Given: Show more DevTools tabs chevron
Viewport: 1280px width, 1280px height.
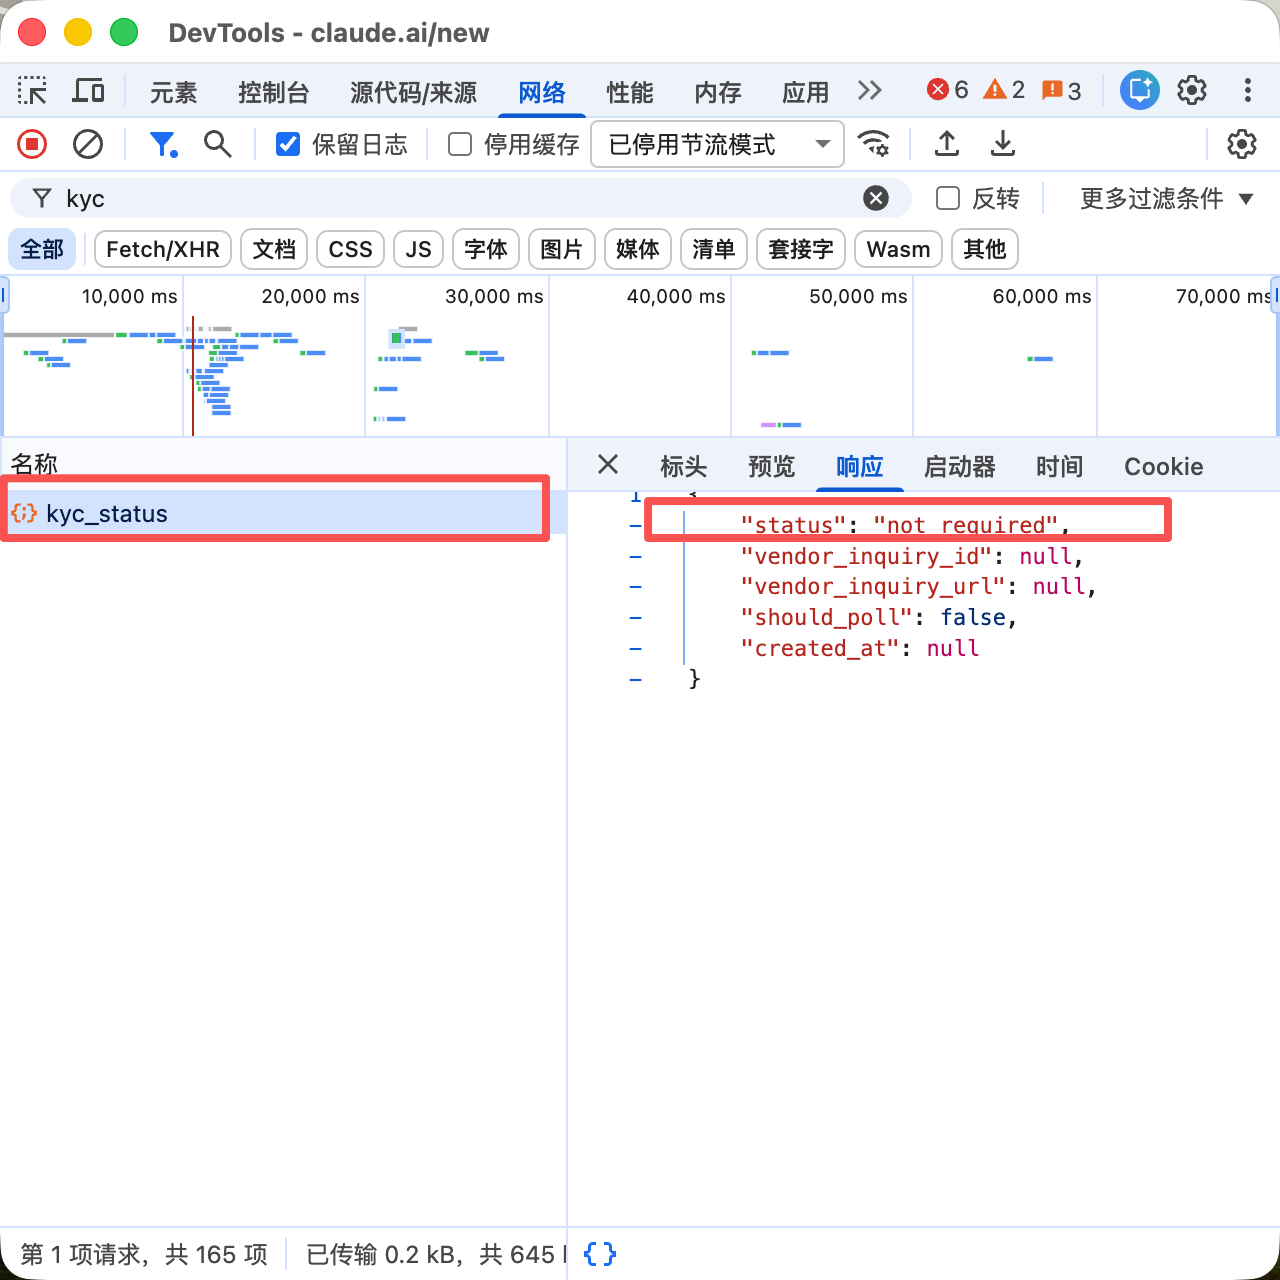Looking at the screenshot, I should click(x=870, y=91).
